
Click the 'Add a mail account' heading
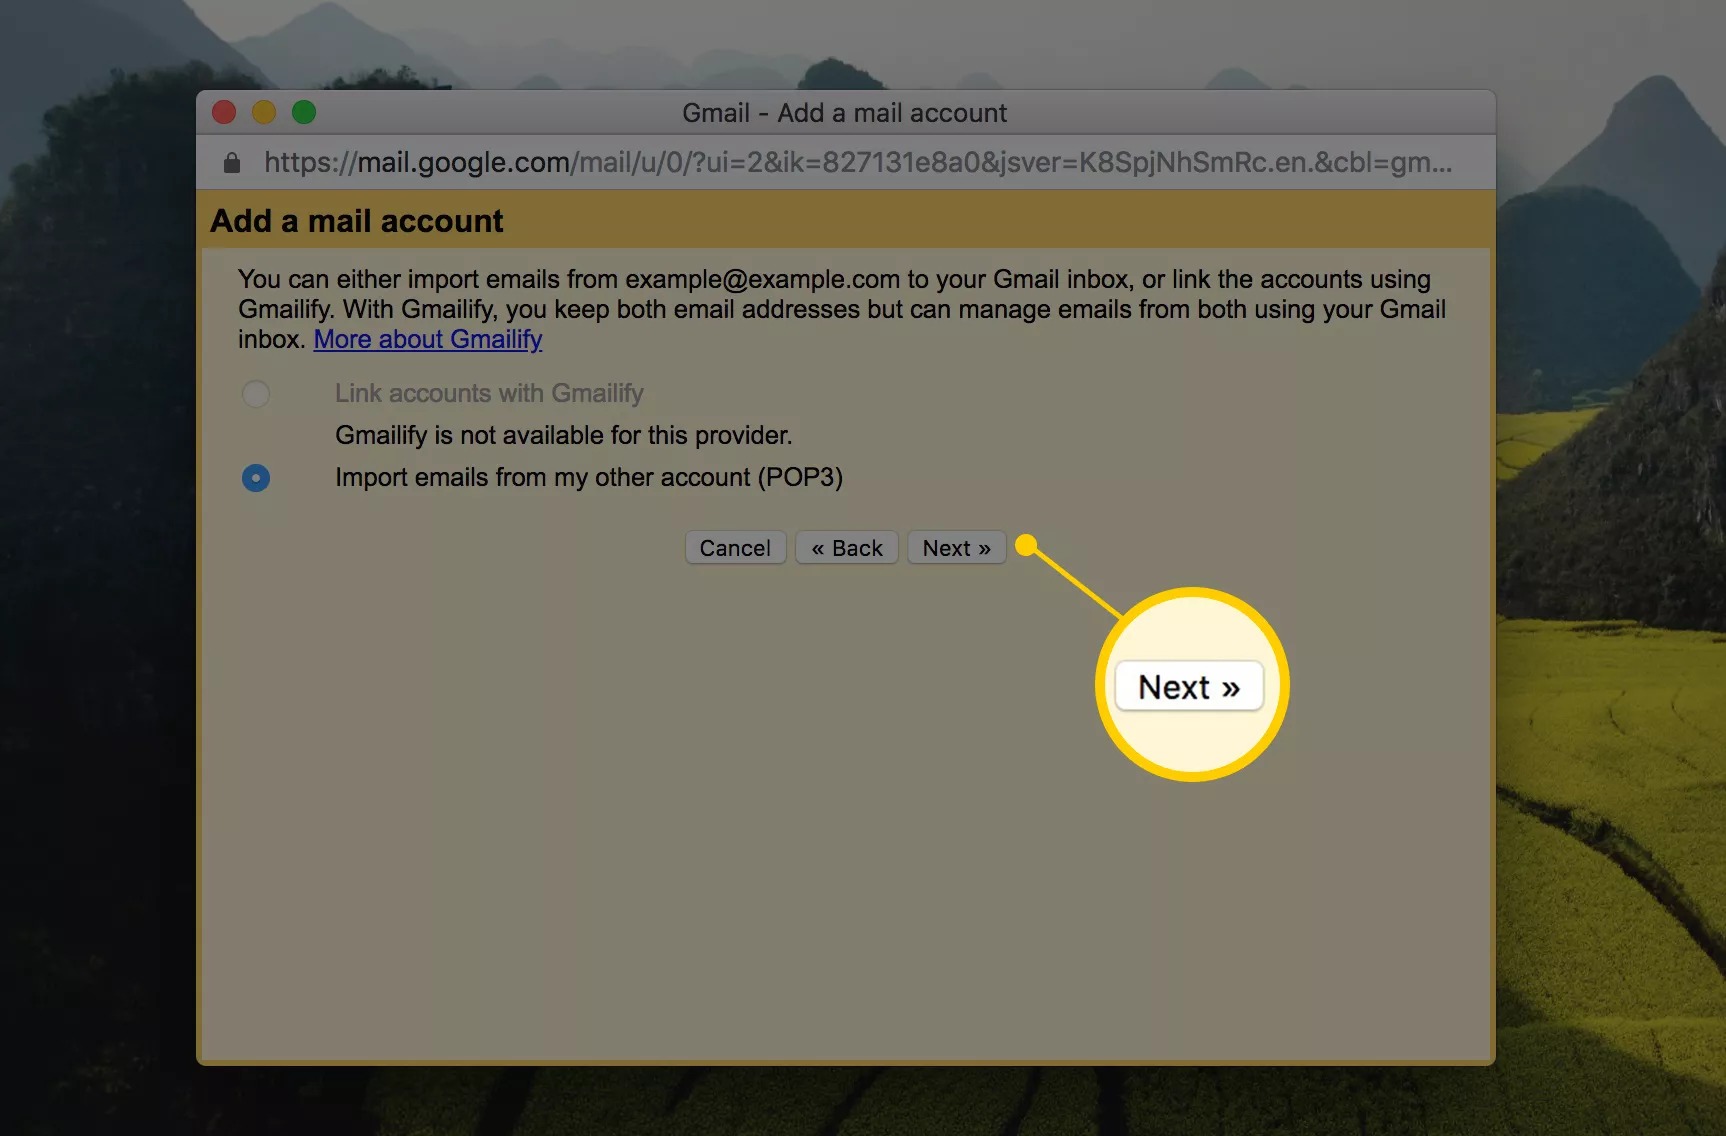click(357, 221)
